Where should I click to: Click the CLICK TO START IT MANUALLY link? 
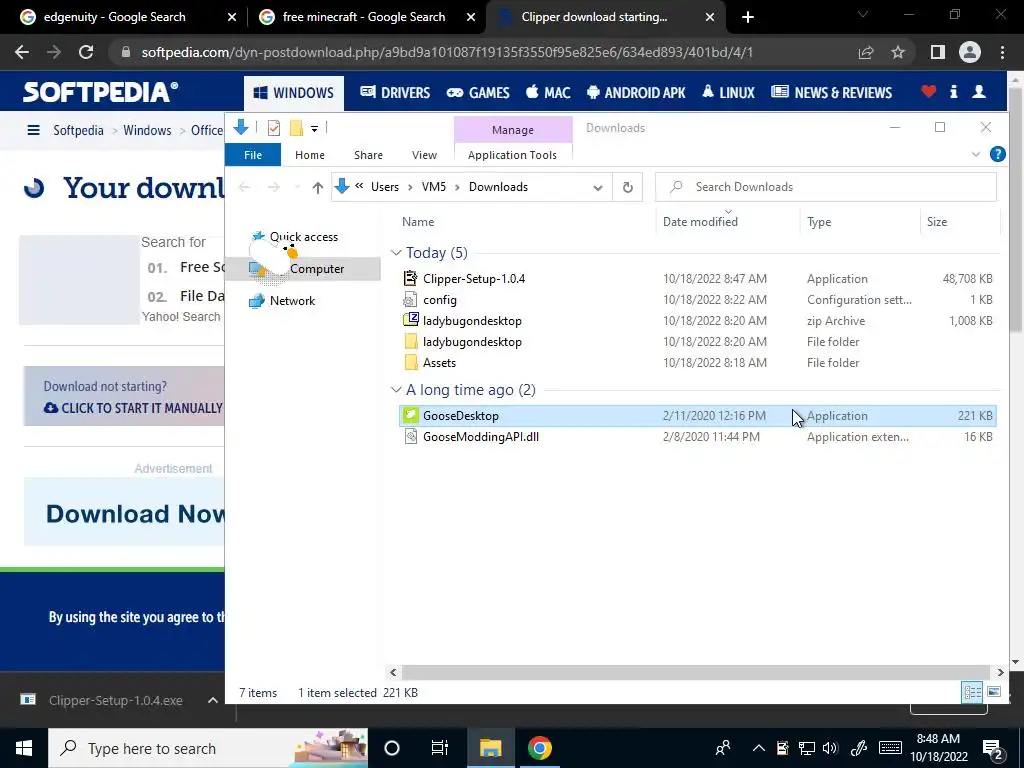click(x=133, y=408)
